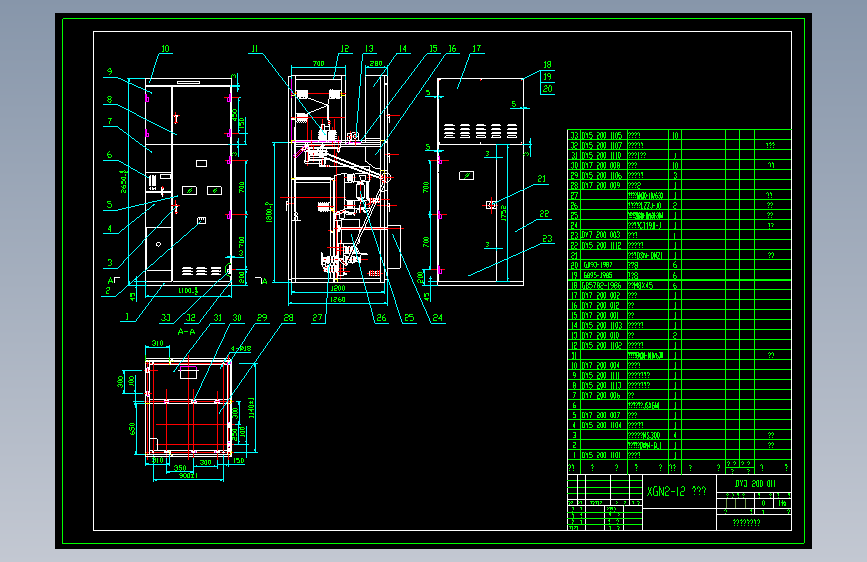Image resolution: width=867 pixels, height=562 pixels.
Task: Pick callout 24 below the section view
Action: pyautogui.click(x=438, y=318)
